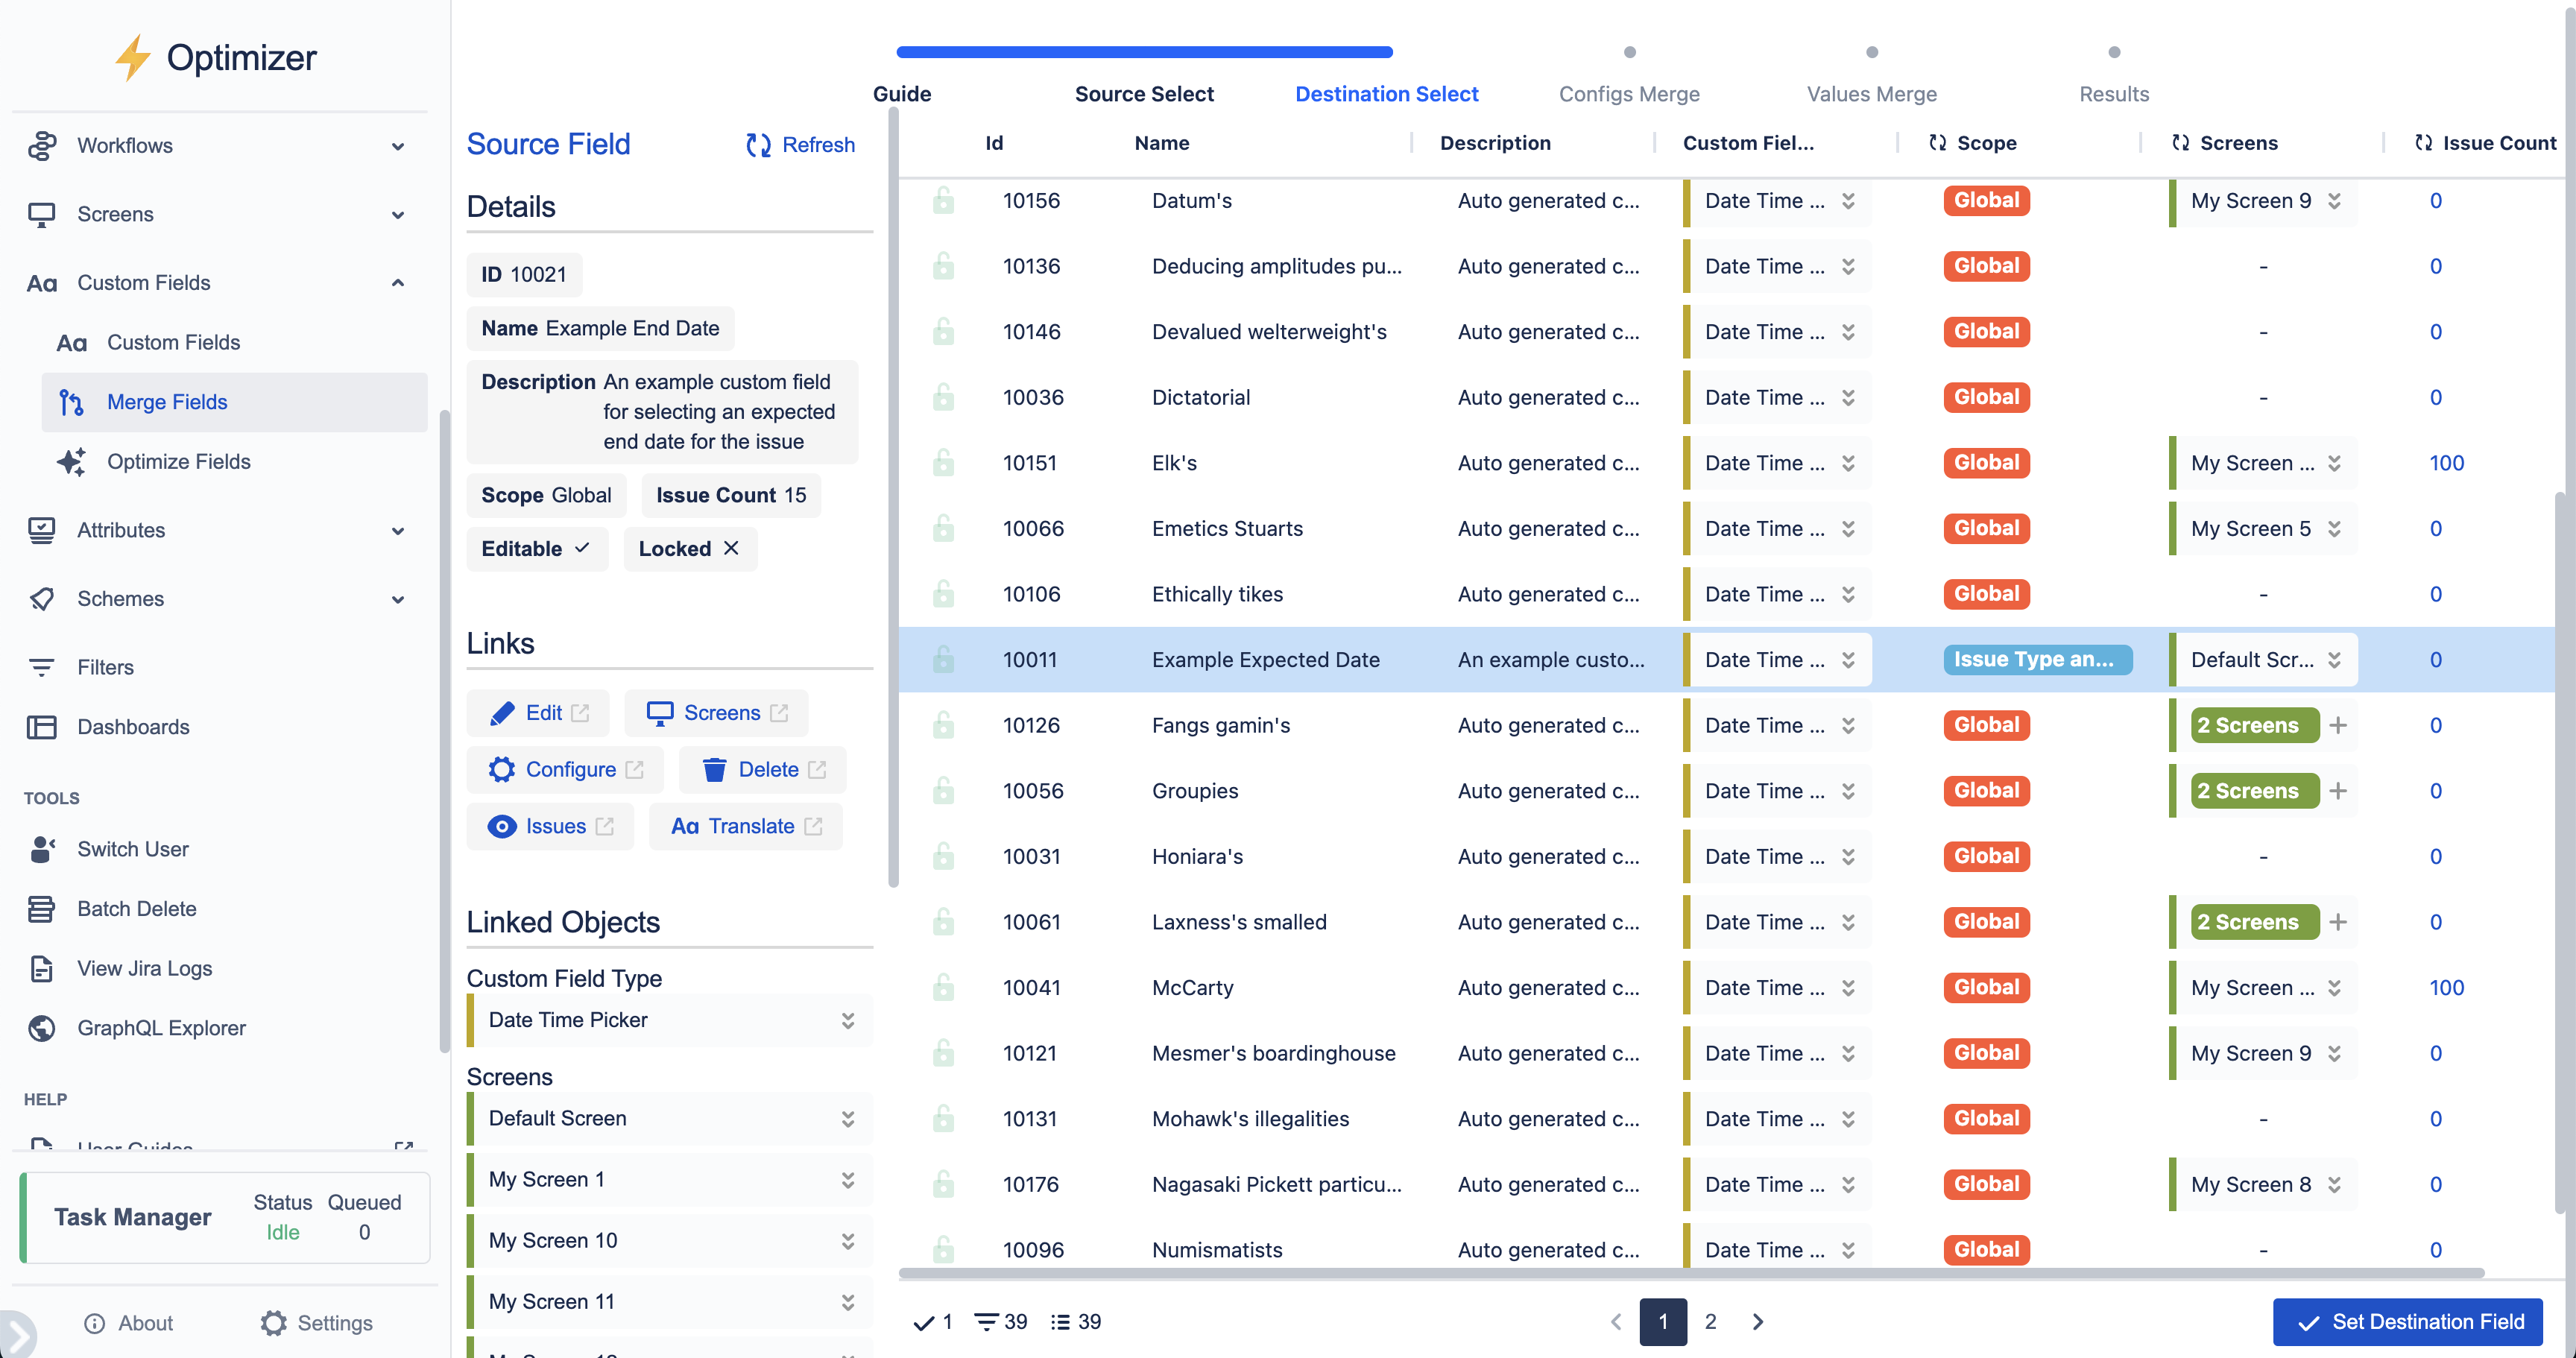The image size is (2576, 1358).
Task: Click plus icon next to Groupies screens
Action: click(2338, 791)
